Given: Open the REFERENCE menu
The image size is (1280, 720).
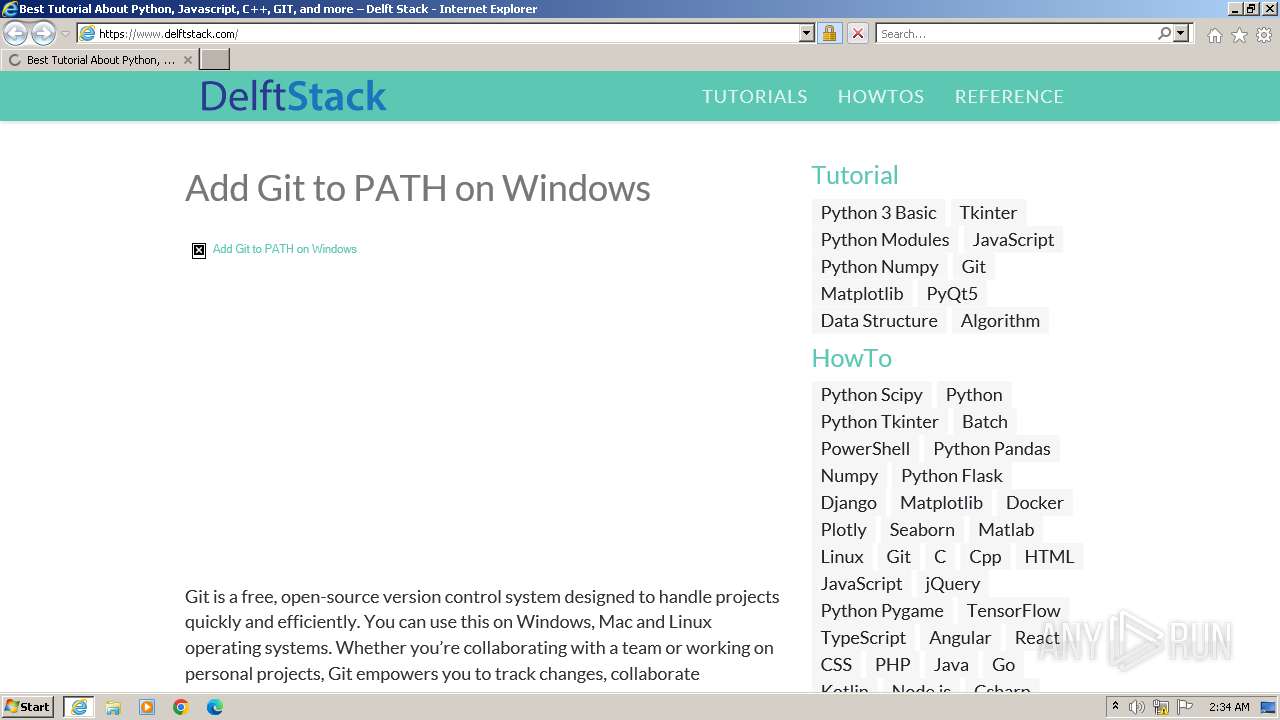Looking at the screenshot, I should coord(1009,96).
